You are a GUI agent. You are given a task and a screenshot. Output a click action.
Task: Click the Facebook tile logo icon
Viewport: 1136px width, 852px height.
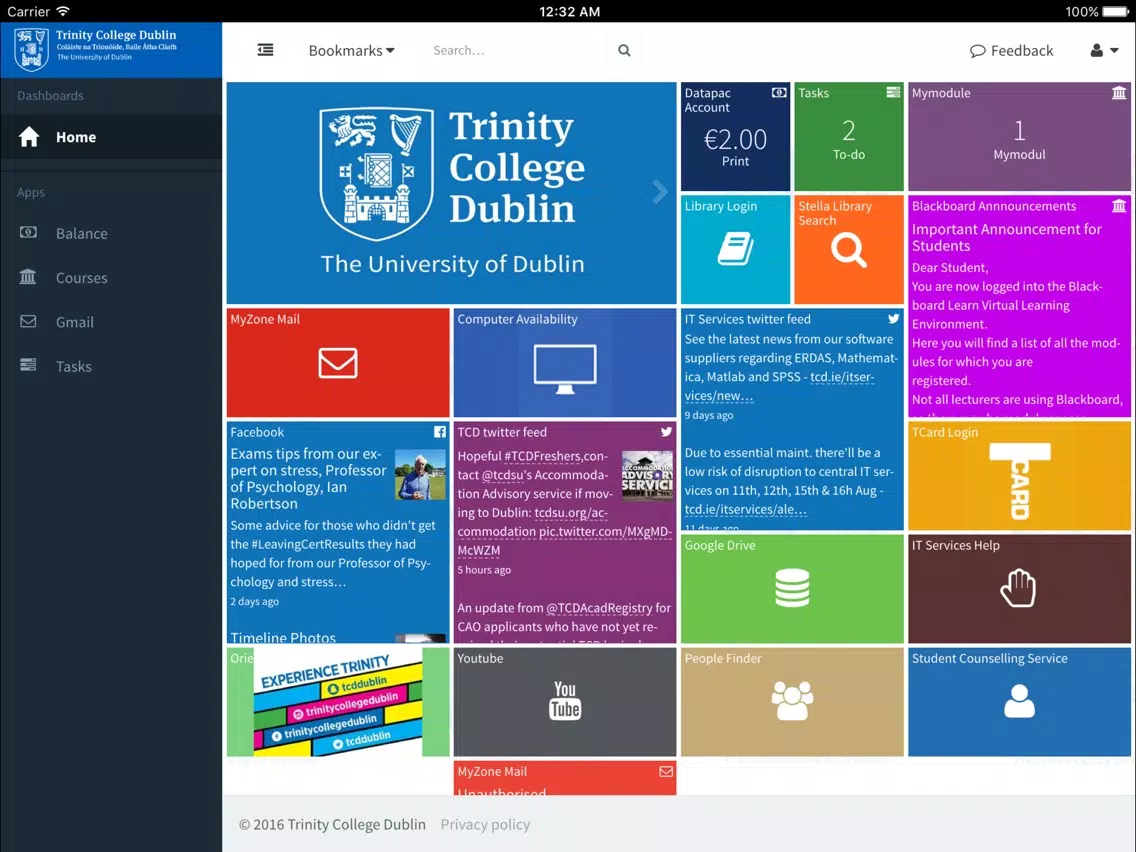click(x=440, y=432)
